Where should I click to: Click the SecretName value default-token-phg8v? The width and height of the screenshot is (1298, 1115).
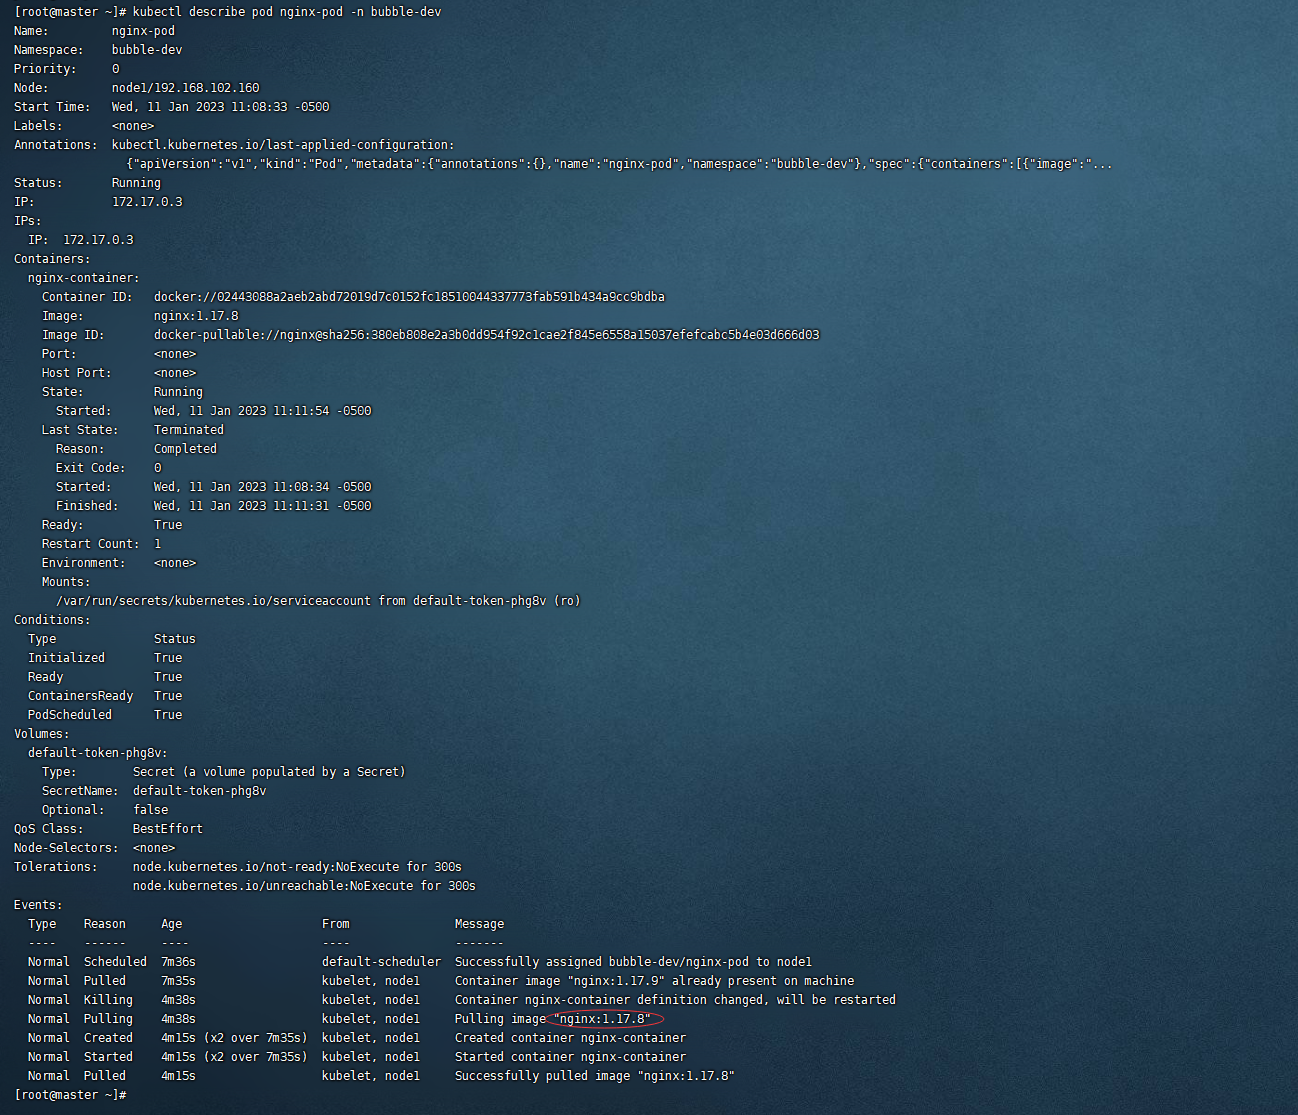pyautogui.click(x=200, y=791)
